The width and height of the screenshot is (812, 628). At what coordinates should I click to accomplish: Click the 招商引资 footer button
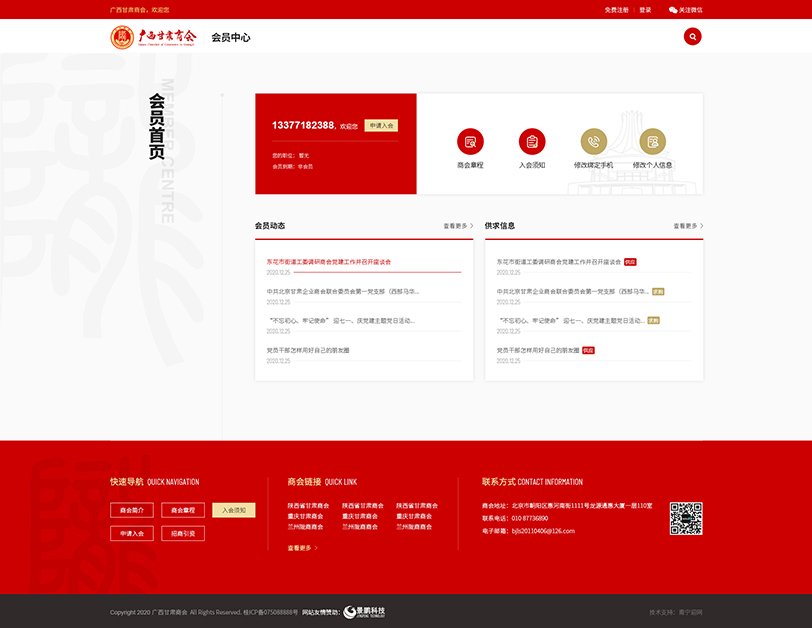click(x=183, y=533)
